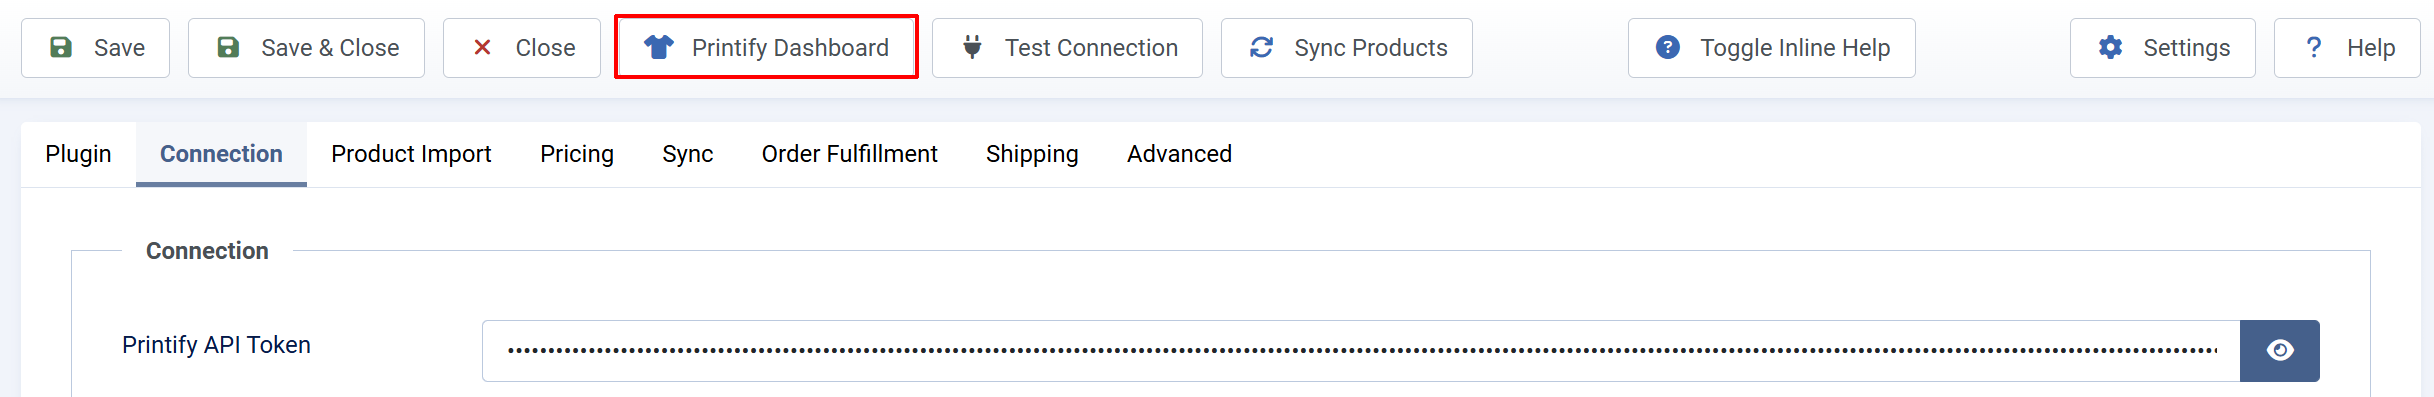Focus the Printify API Token field
This screenshot has width=2434, height=397.
(1361, 351)
